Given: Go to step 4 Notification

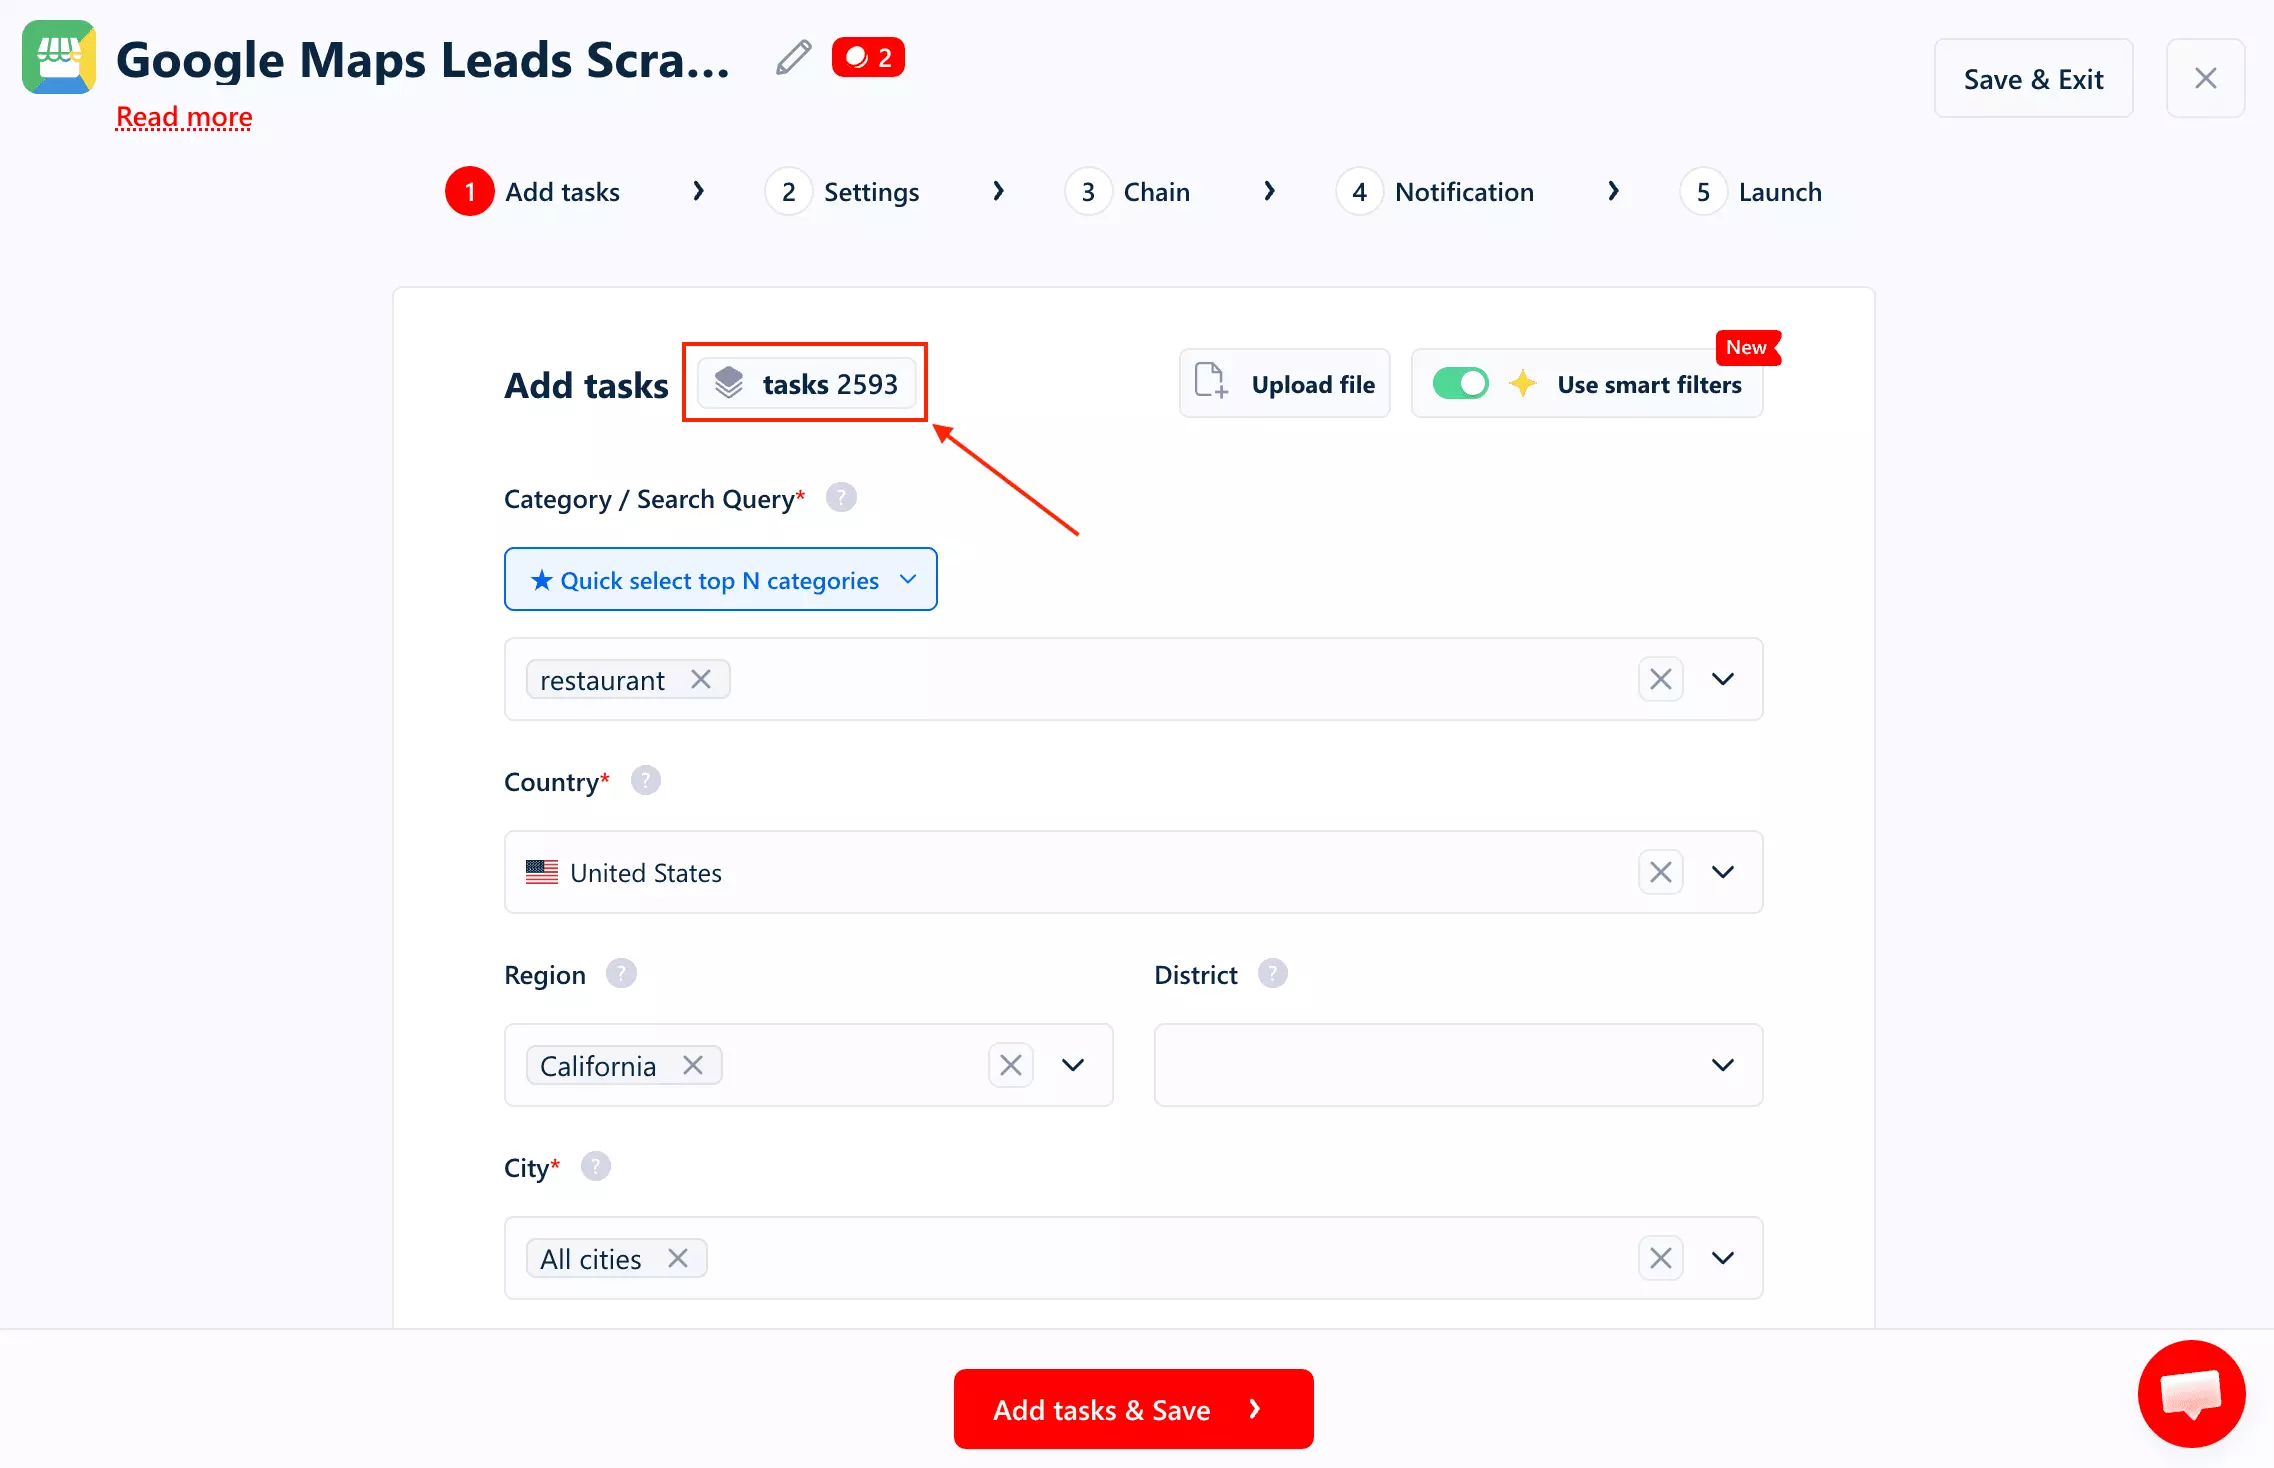Looking at the screenshot, I should (1435, 191).
